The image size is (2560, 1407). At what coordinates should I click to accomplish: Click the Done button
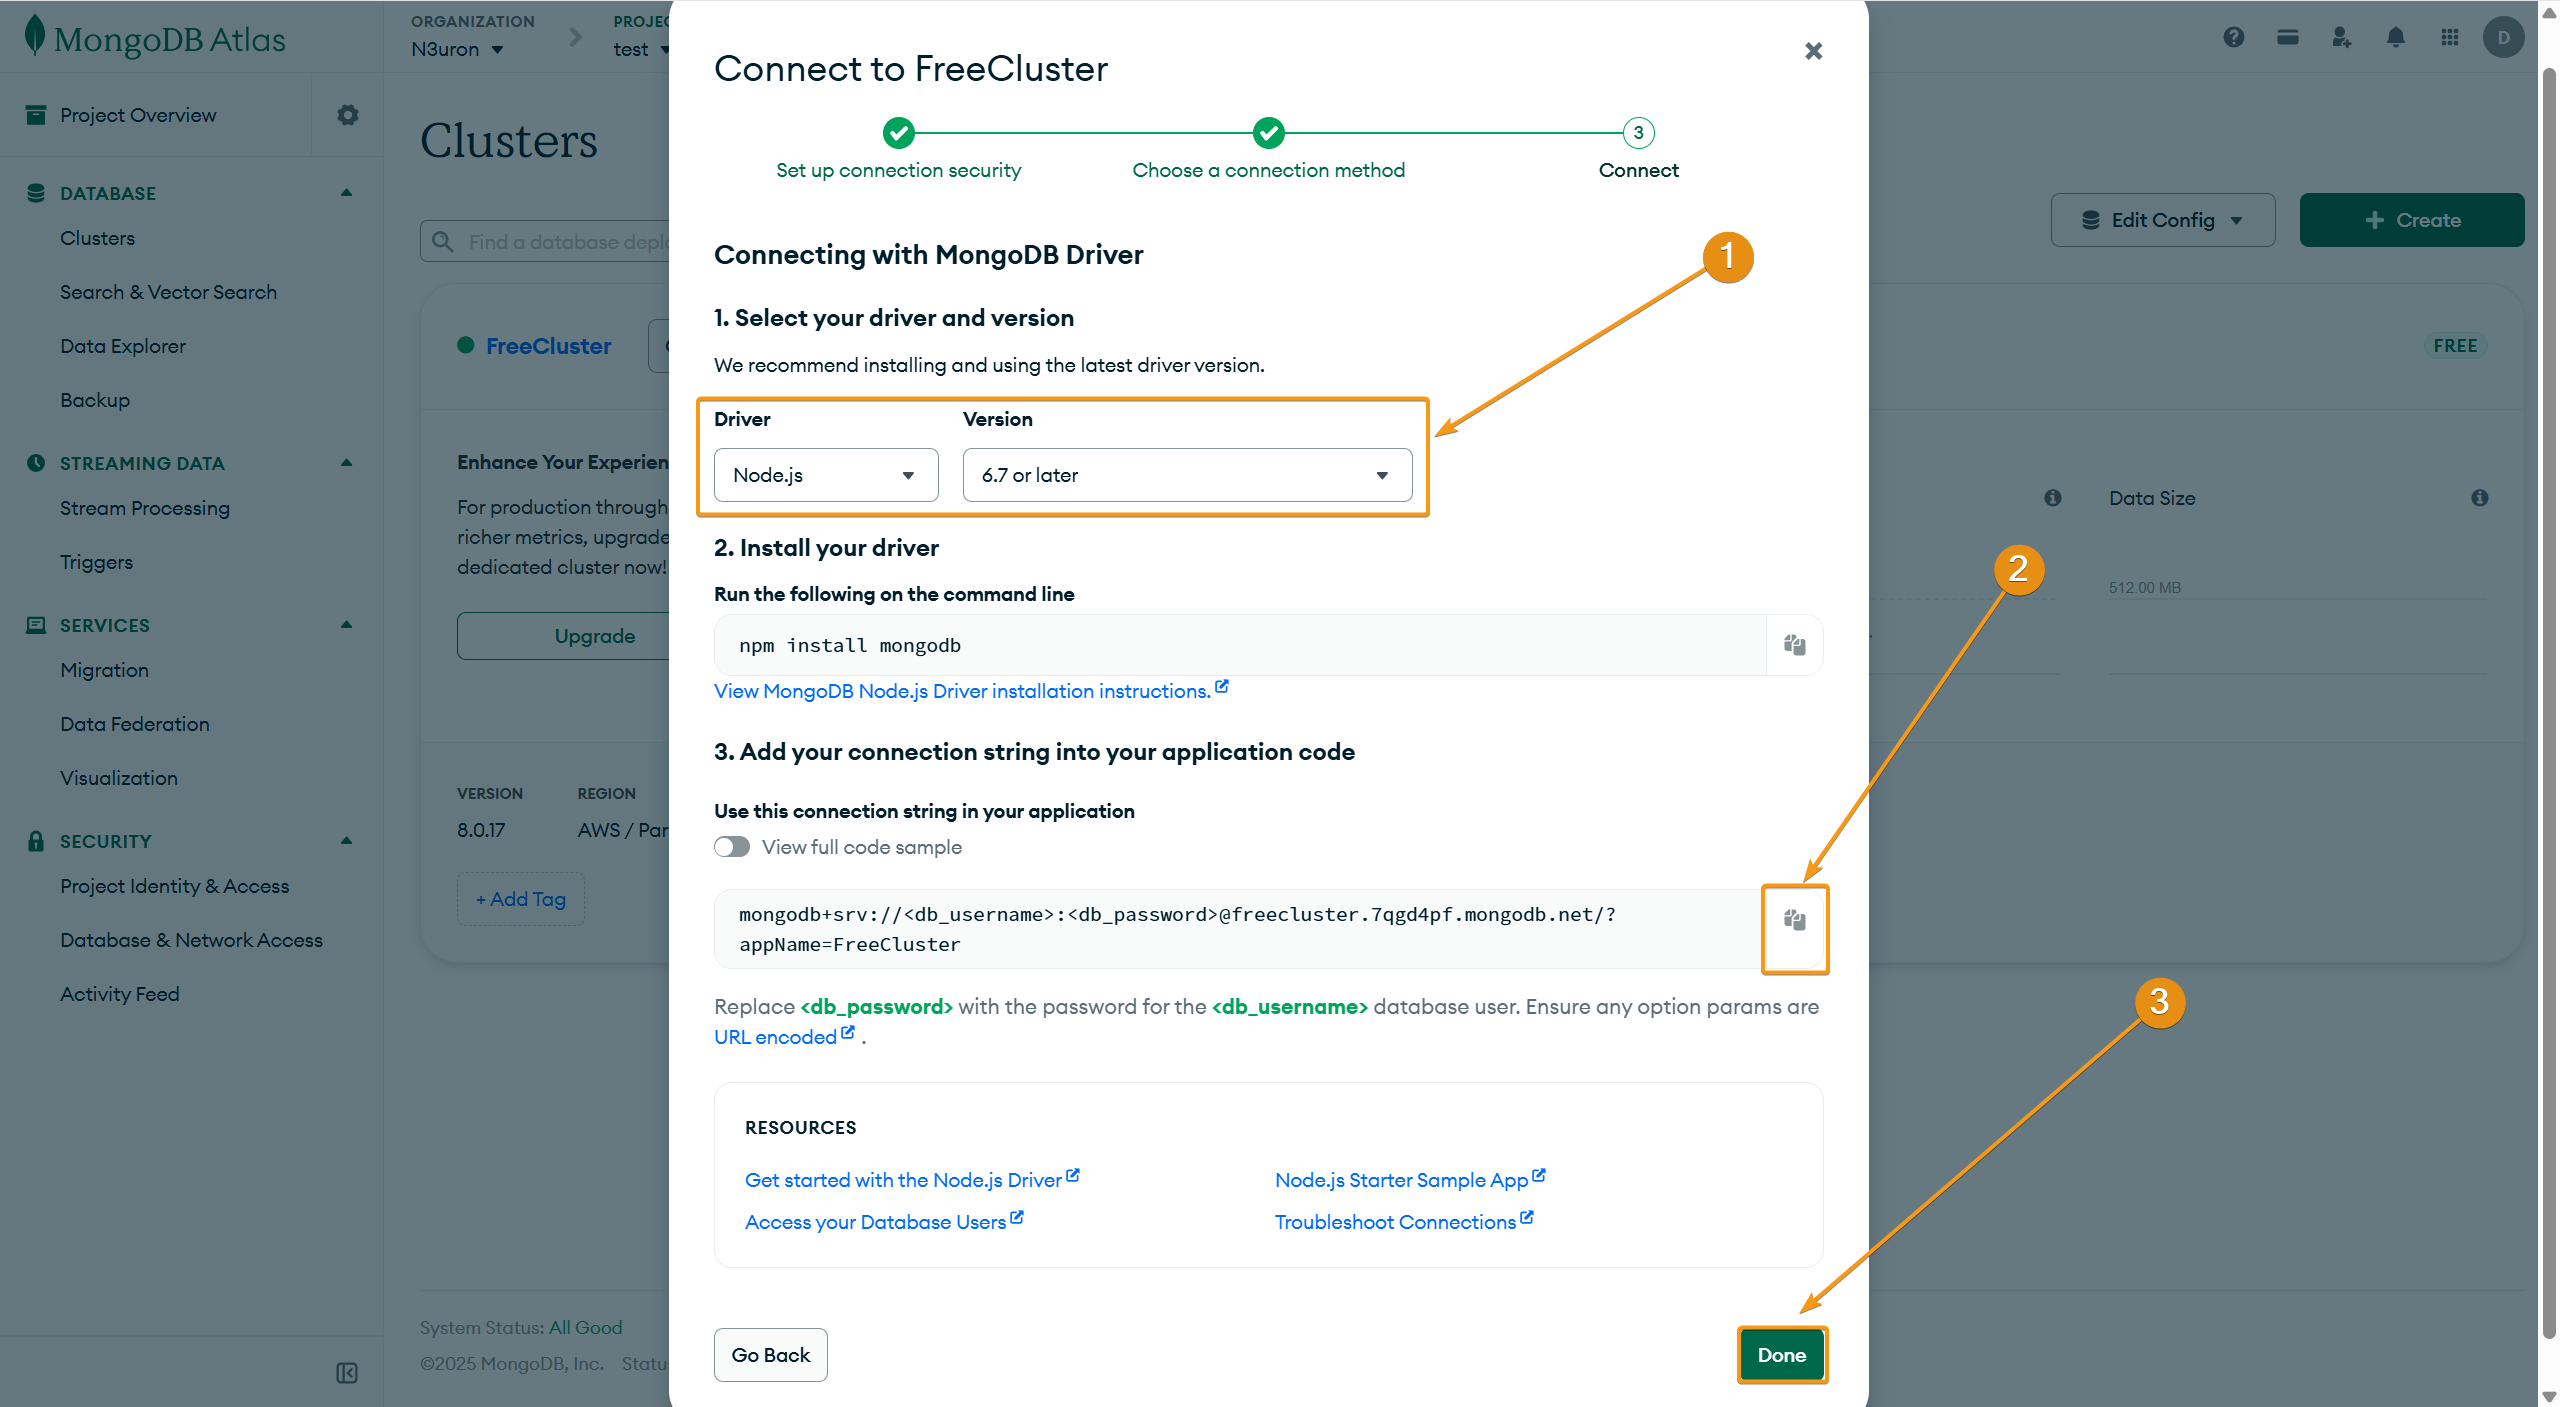(1781, 1355)
